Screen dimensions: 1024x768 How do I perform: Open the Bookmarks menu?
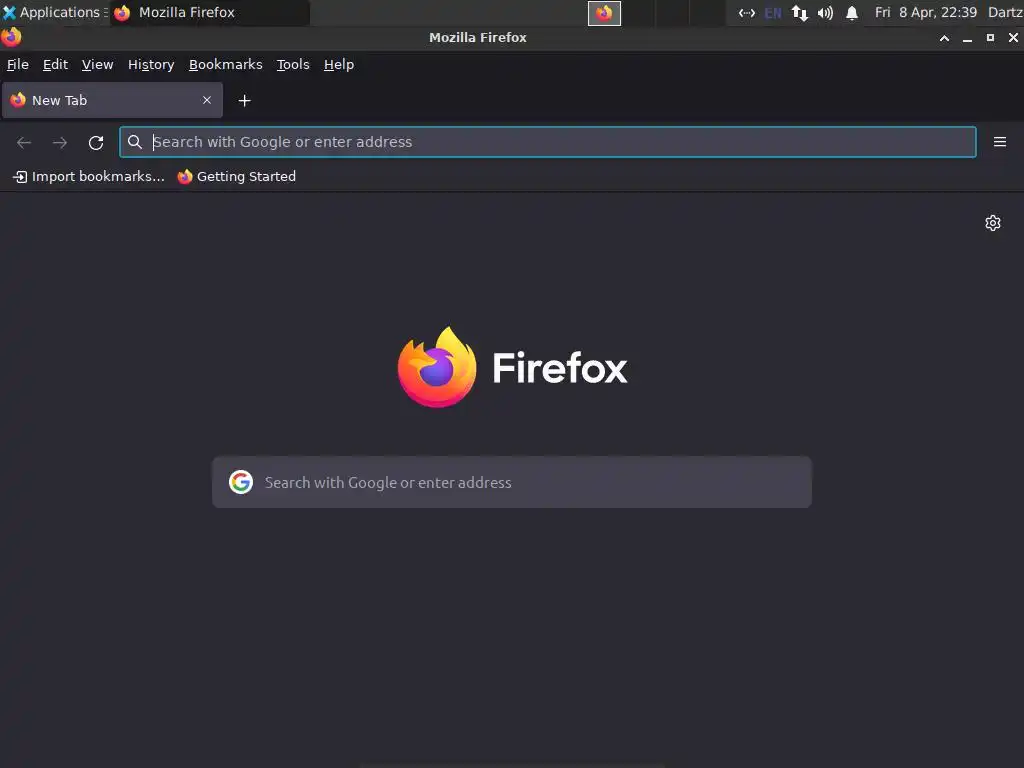point(225,65)
